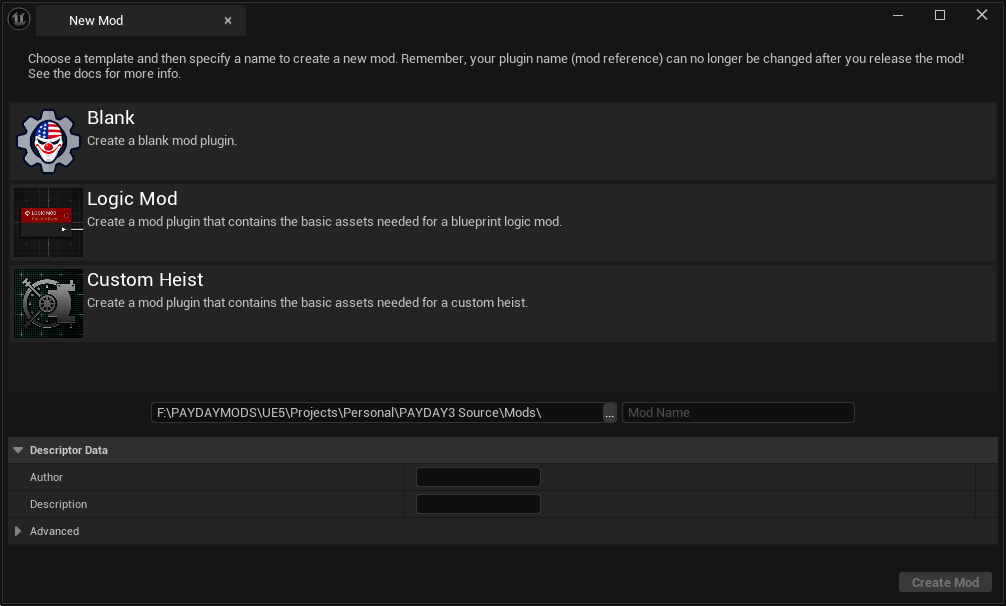Choose the Logic Mod template title
This screenshot has height=606, width=1006.
point(132,199)
